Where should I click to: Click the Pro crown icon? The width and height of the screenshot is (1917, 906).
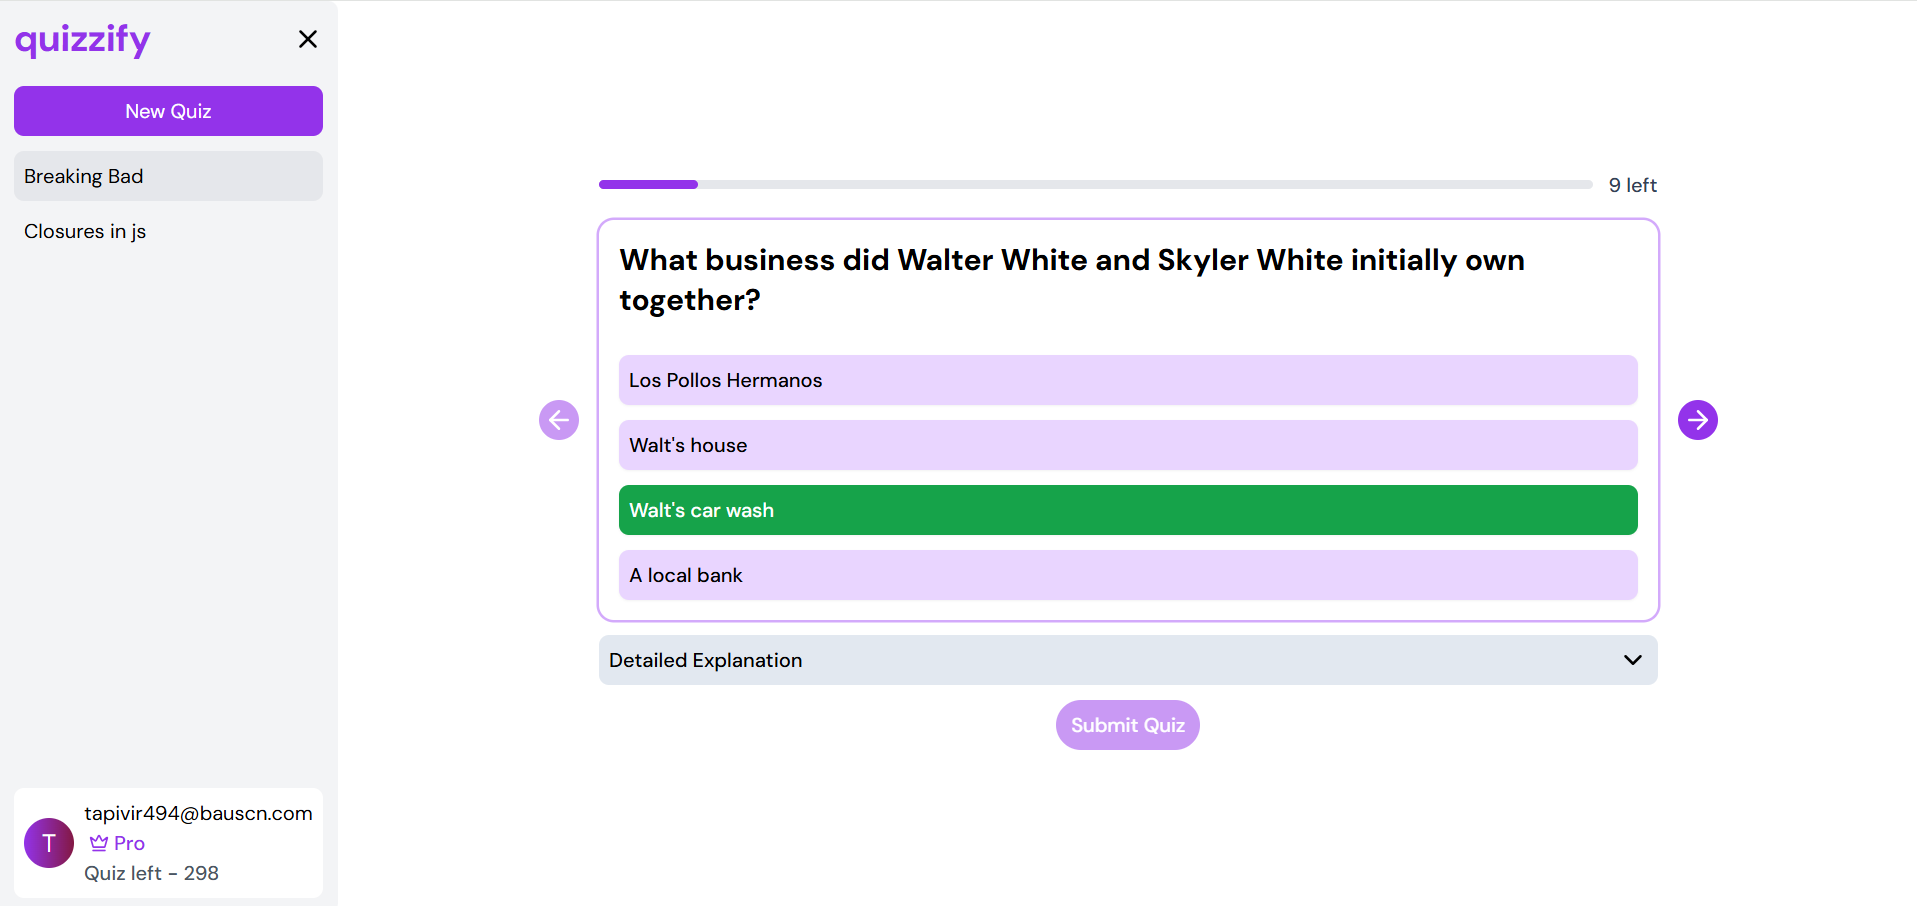point(99,843)
